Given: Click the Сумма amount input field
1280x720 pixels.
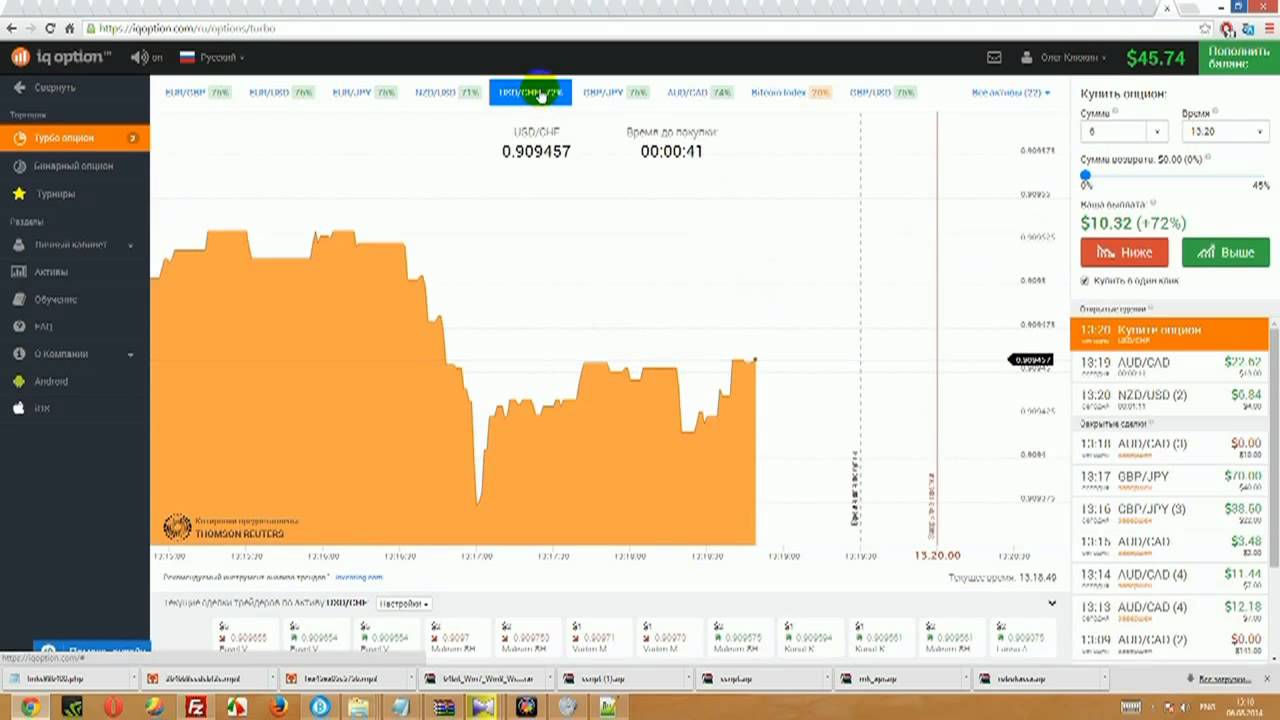Looking at the screenshot, I should [x=1114, y=131].
